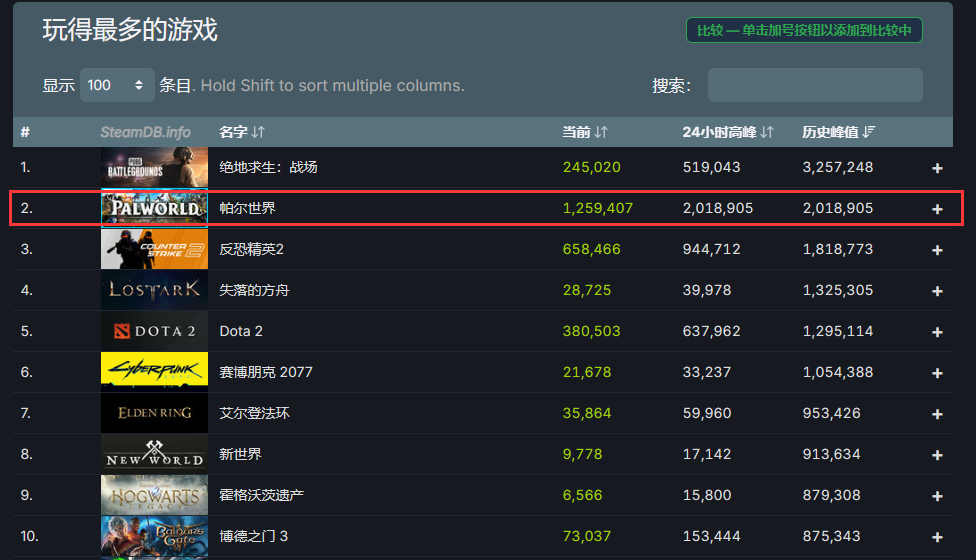The width and height of the screenshot is (976, 560).
Task: Select 24-hour peak value 944,712
Action: [711, 250]
